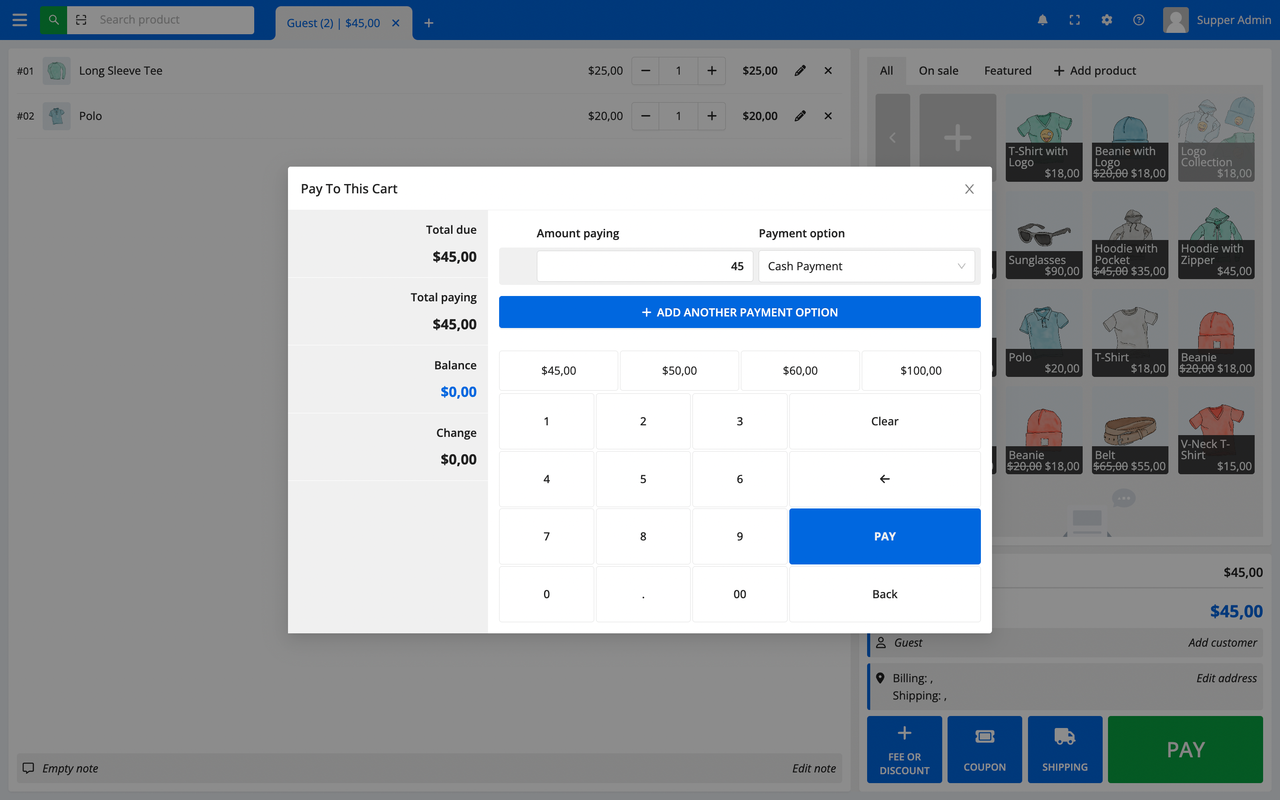1280x800 pixels.
Task: Decrease Long Sleeve Tee quantity
Action: pos(646,71)
